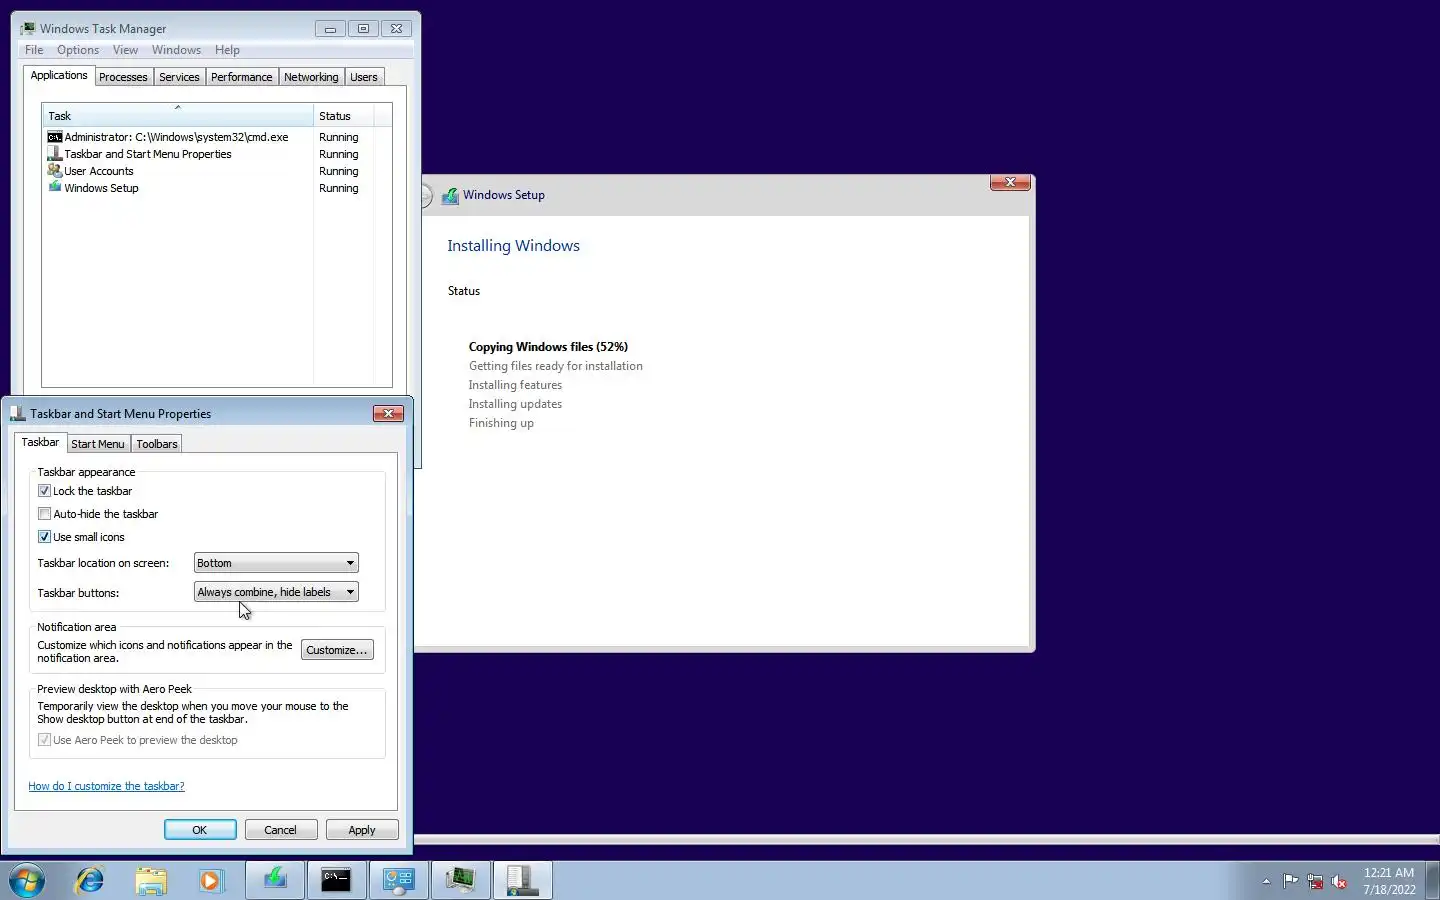Open Options menu in Task Manager
The height and width of the screenshot is (900, 1440).
(78, 50)
